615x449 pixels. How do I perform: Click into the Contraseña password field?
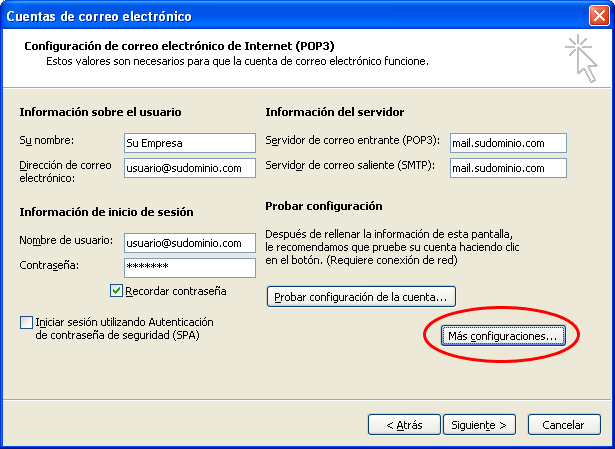pyautogui.click(x=189, y=267)
